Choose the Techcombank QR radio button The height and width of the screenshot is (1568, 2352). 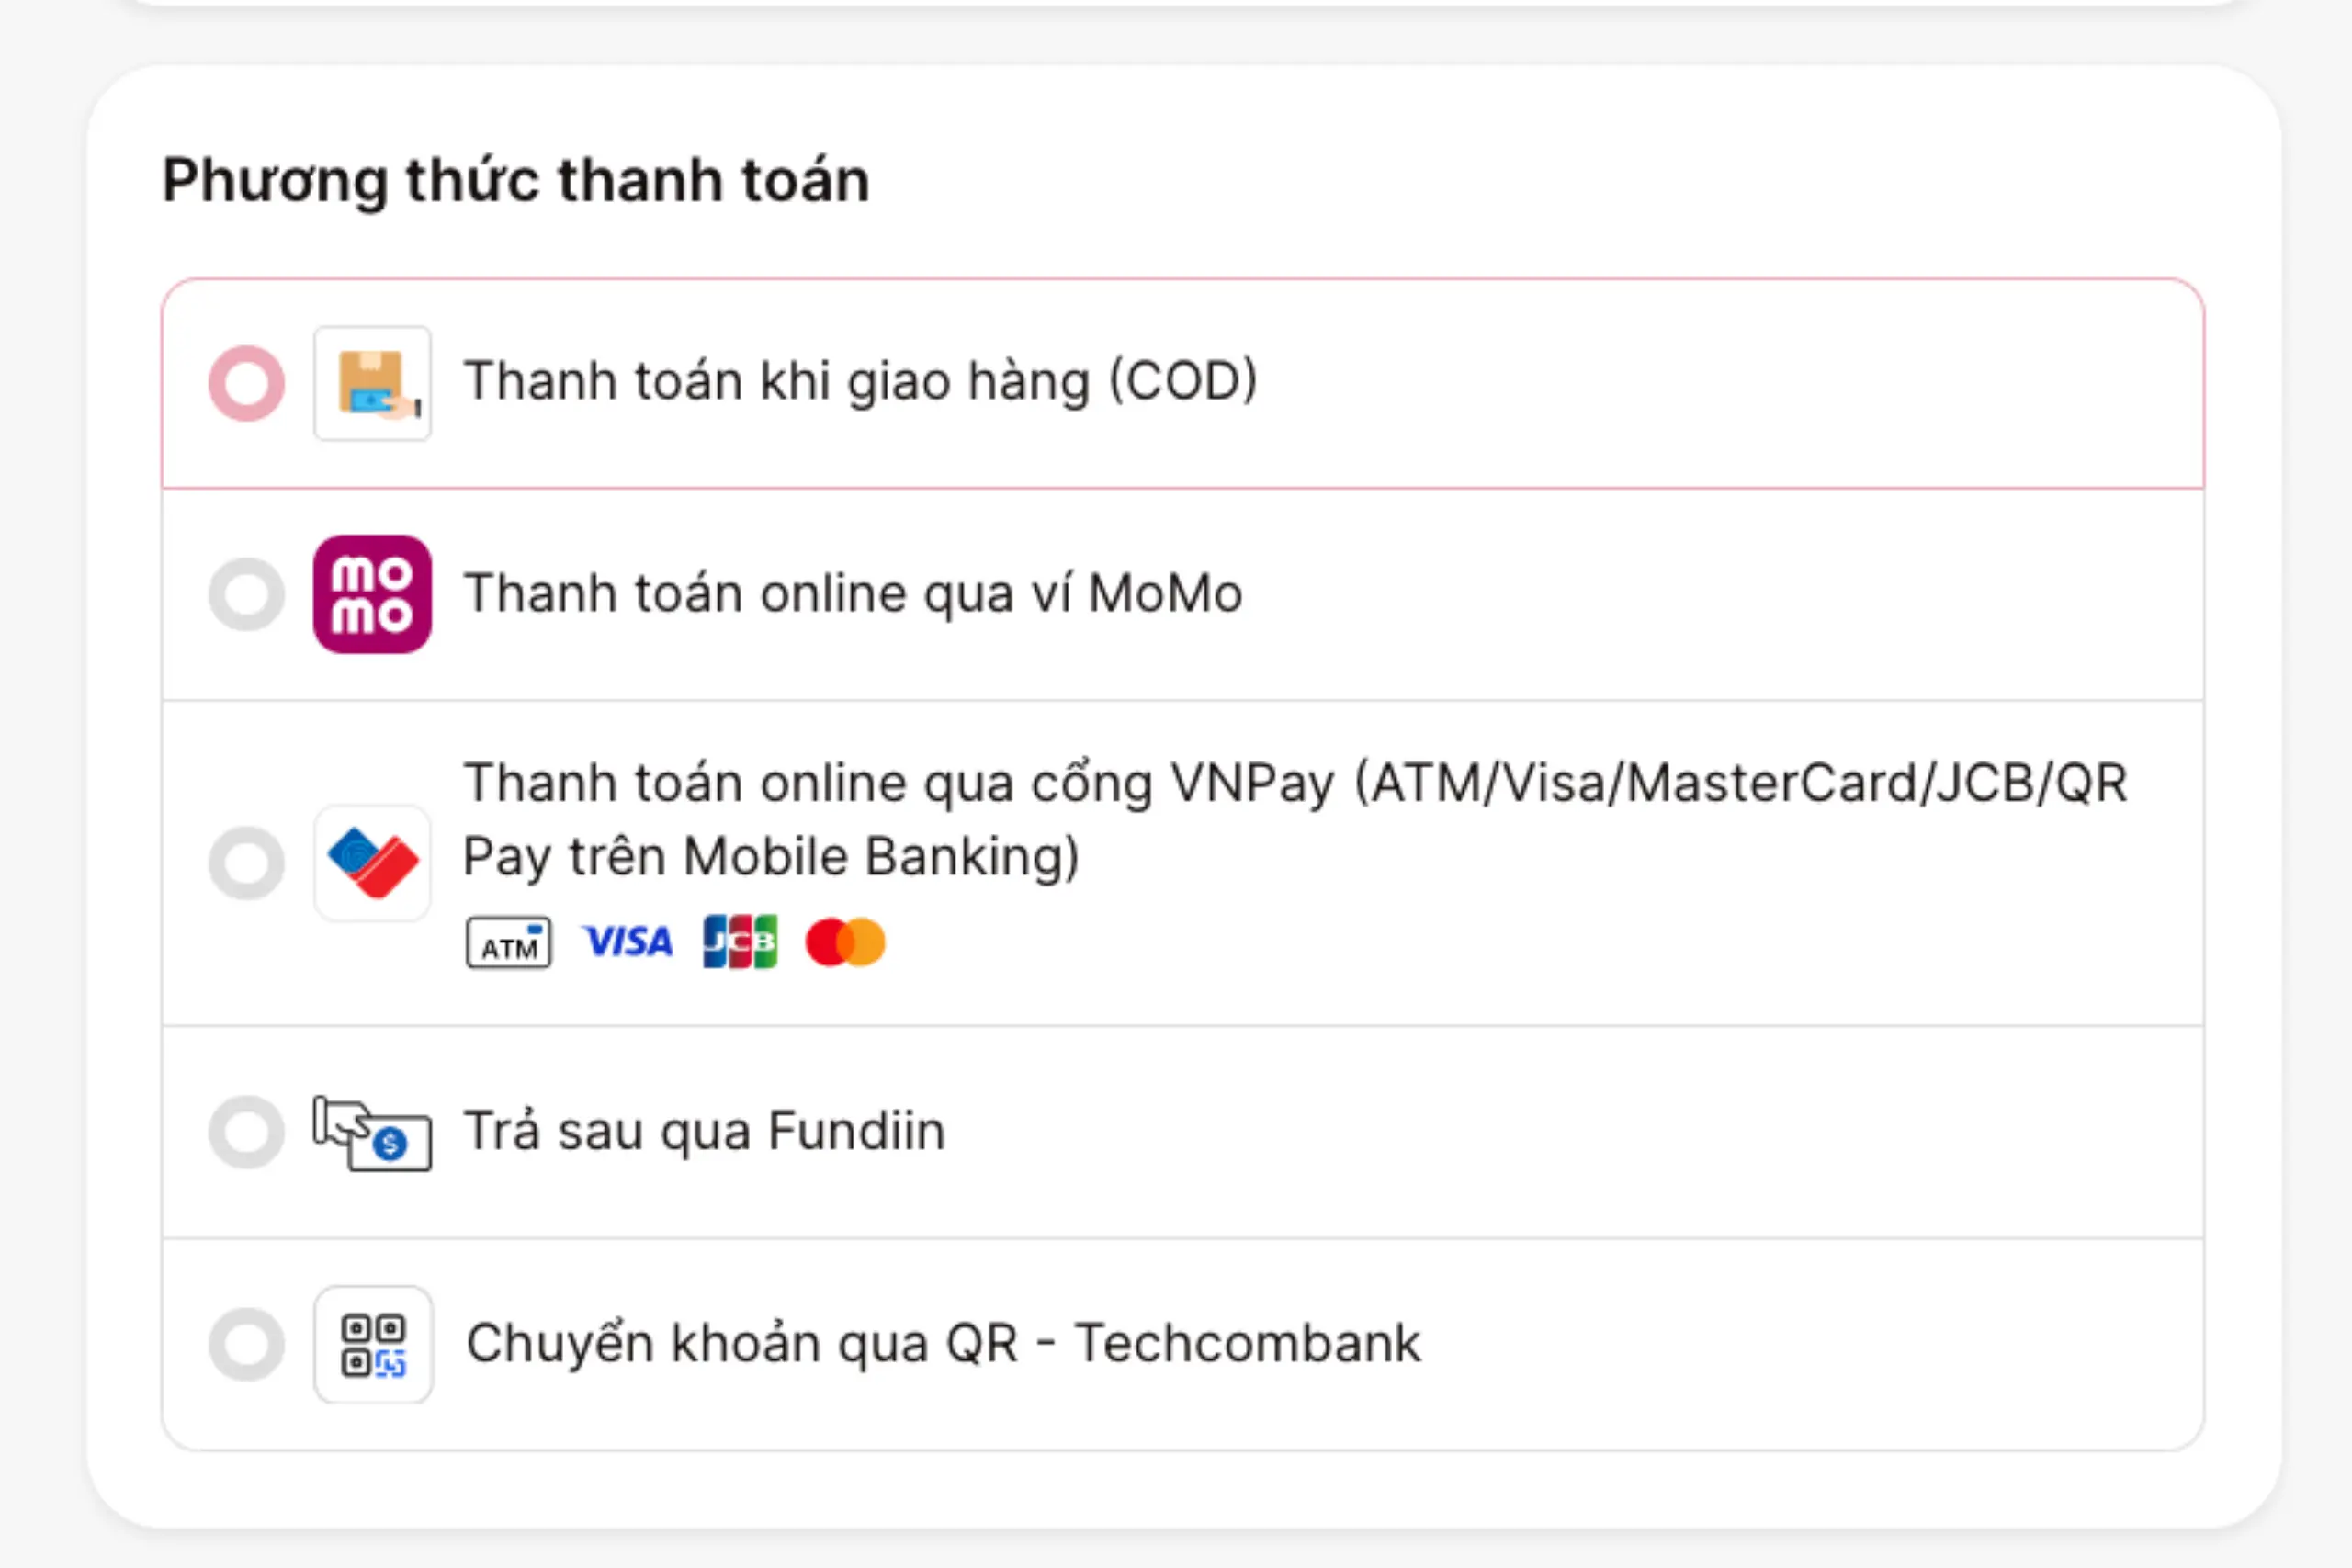coord(246,1344)
